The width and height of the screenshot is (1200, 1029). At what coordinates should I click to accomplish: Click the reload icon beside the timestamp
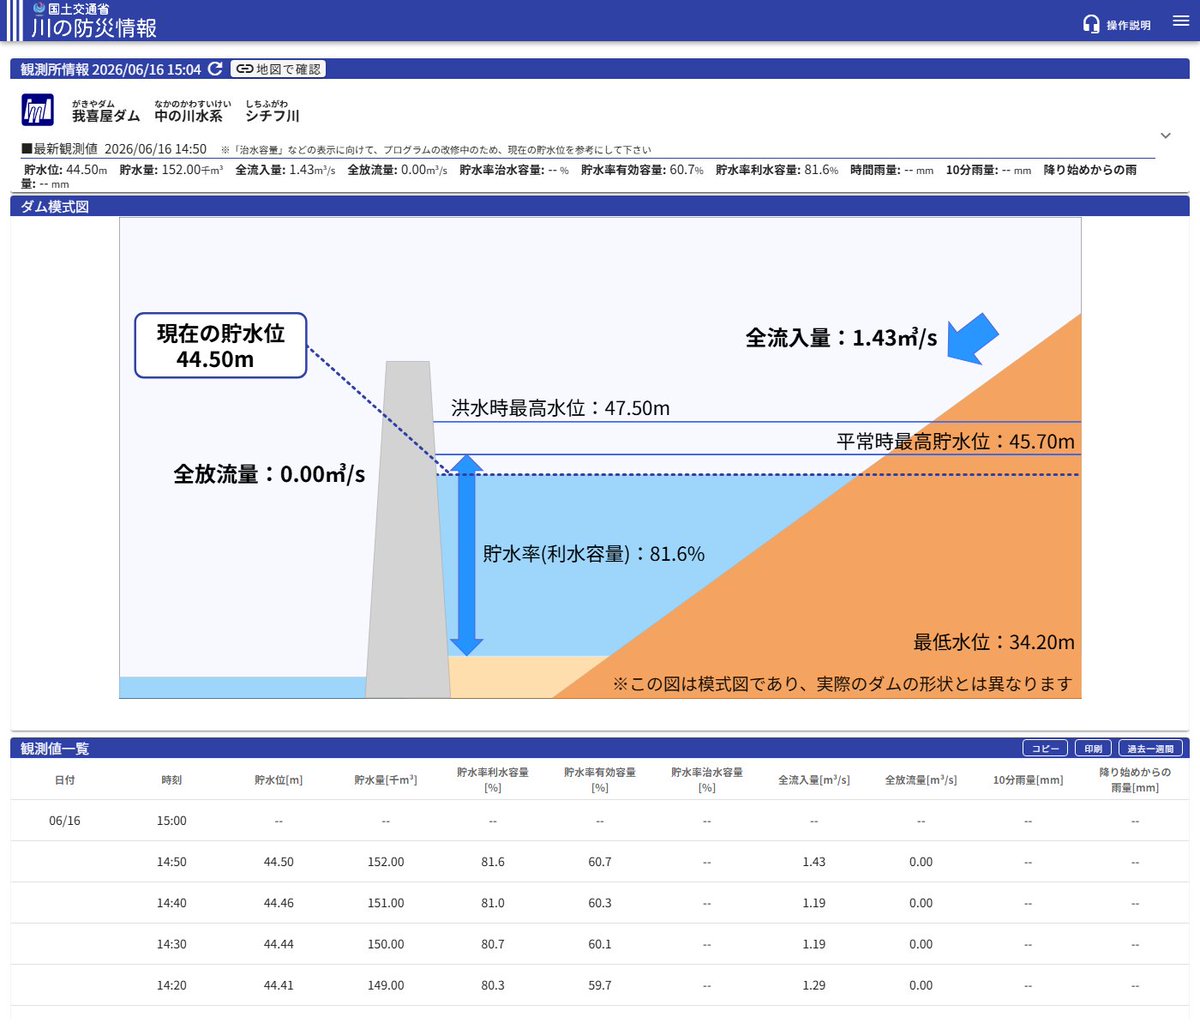[215, 69]
